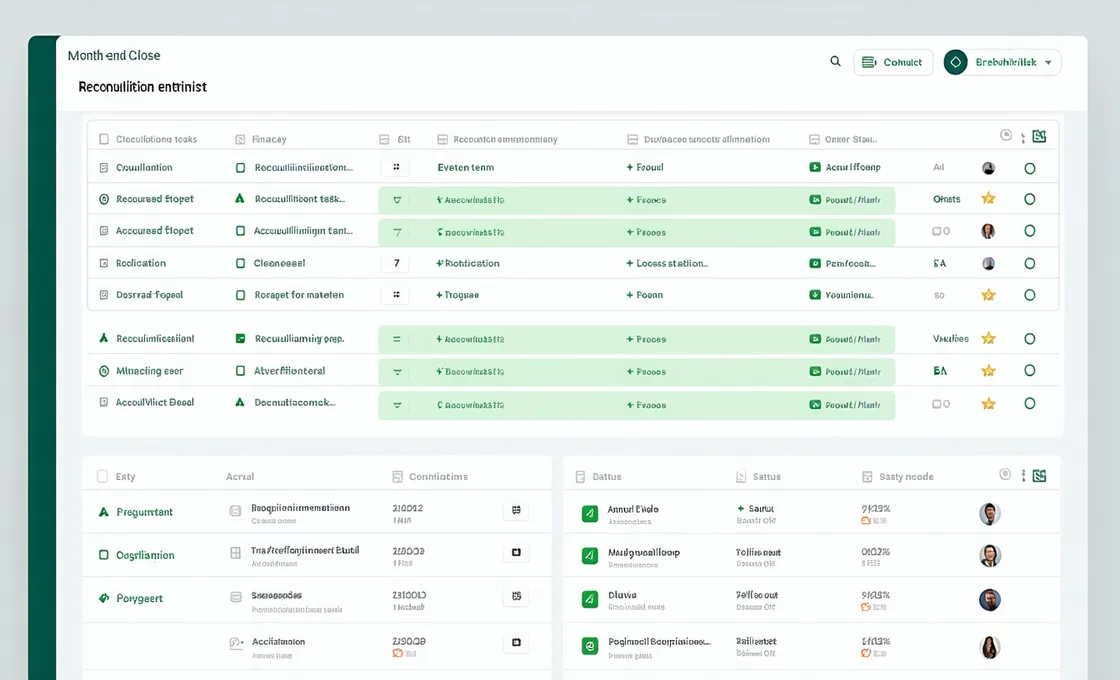Image resolution: width=1120 pixels, height=680 pixels.
Task: Click the calendar button on Porygeert row
Action: (516, 596)
